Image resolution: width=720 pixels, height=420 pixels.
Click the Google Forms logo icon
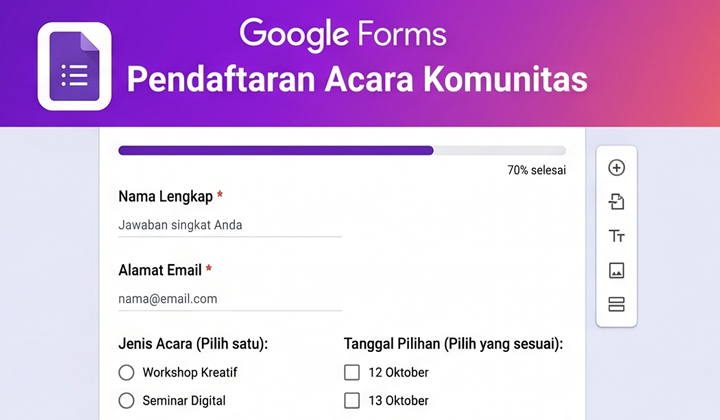point(74,66)
